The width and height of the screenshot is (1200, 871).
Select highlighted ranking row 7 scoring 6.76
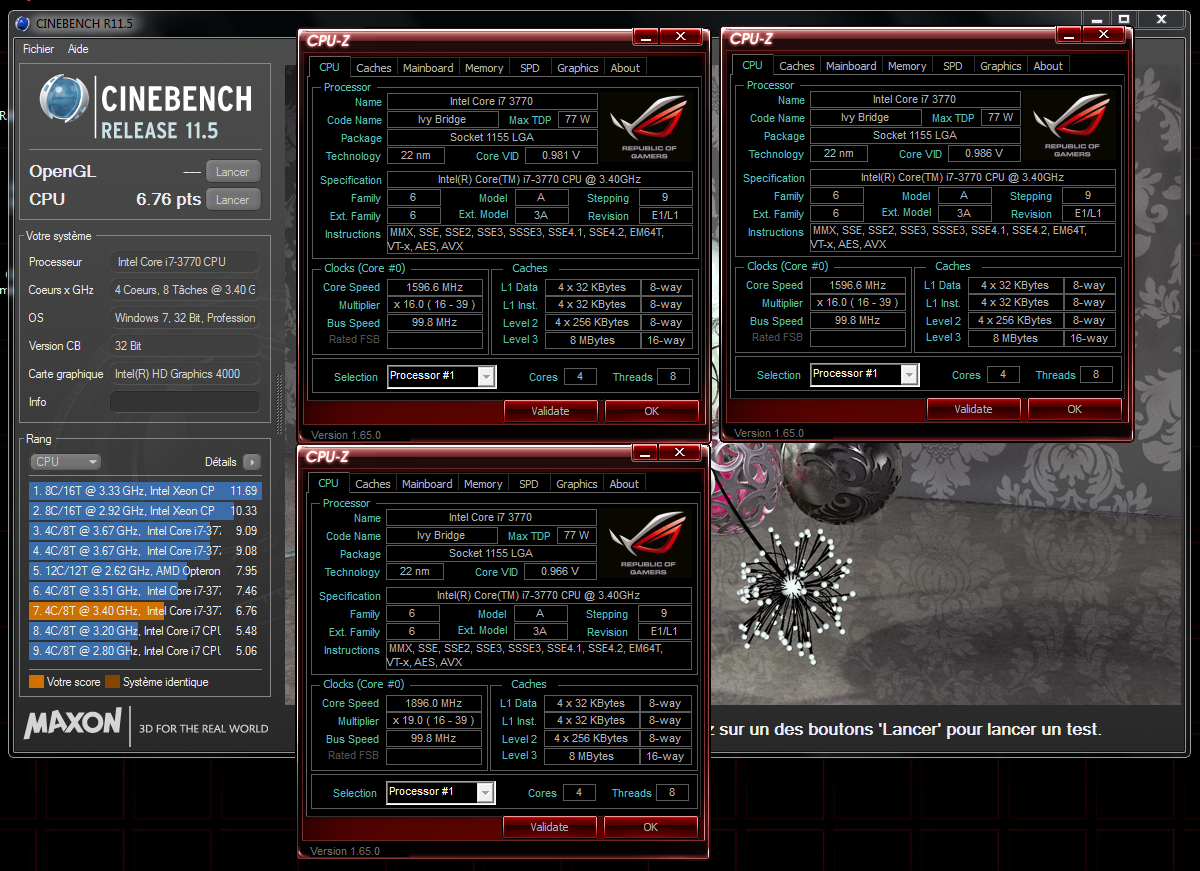tap(146, 611)
